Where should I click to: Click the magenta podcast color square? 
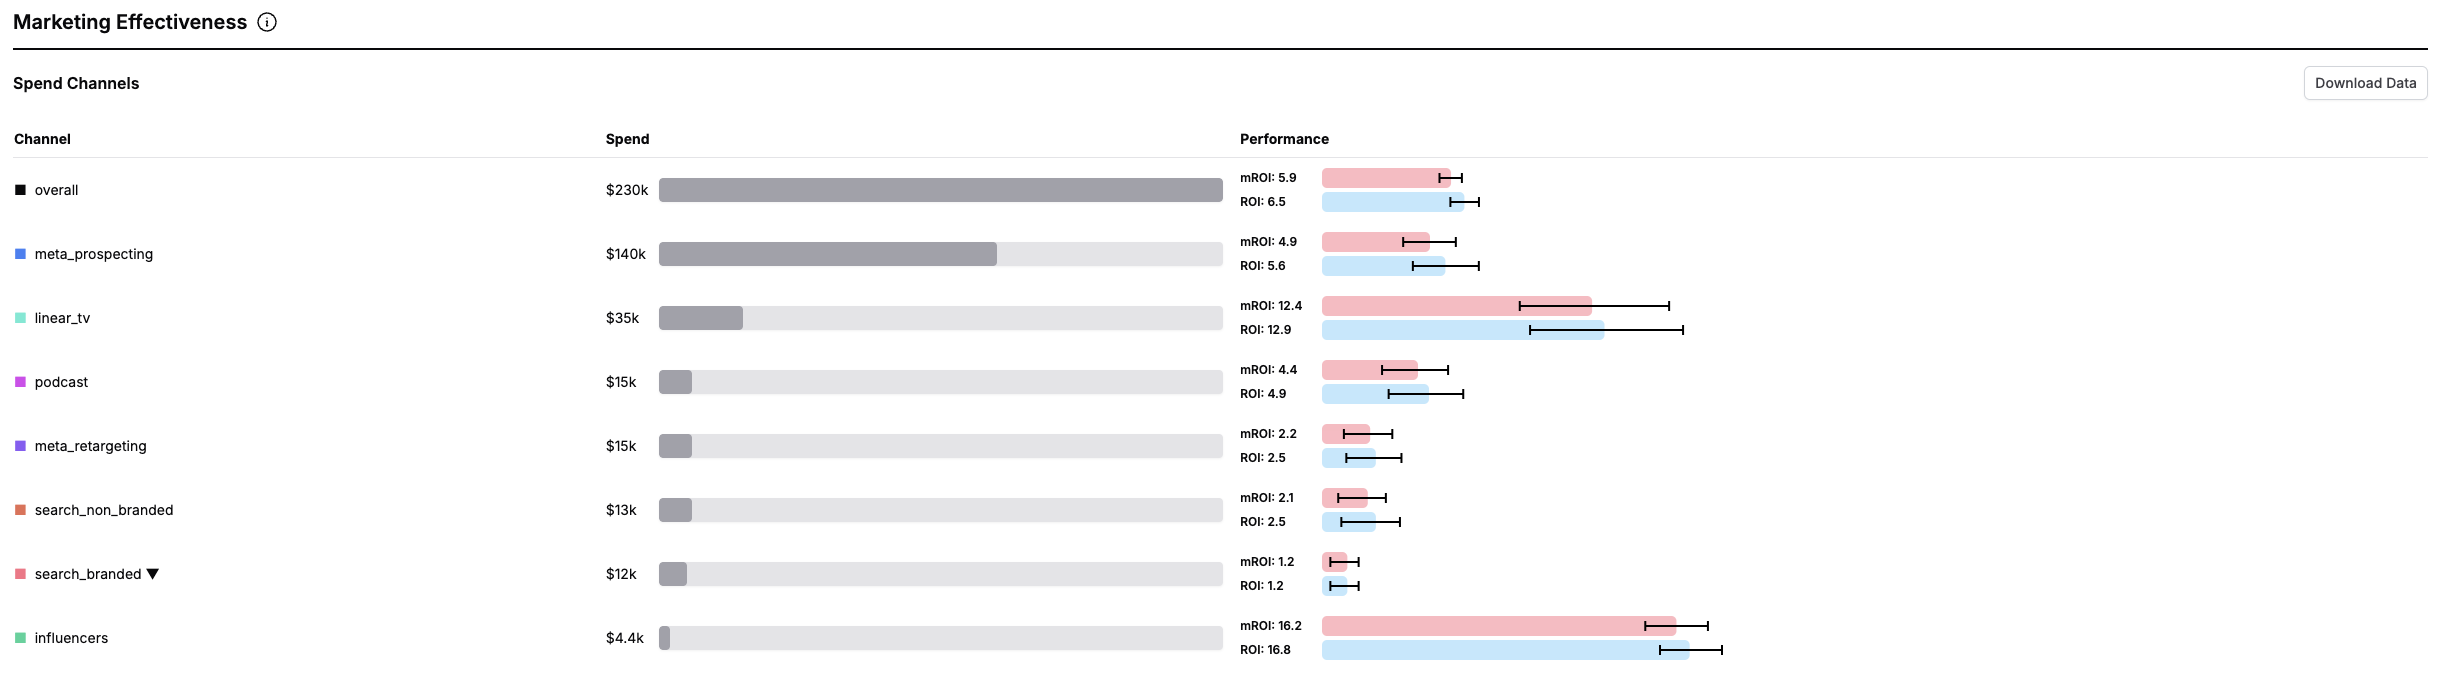[x=20, y=382]
